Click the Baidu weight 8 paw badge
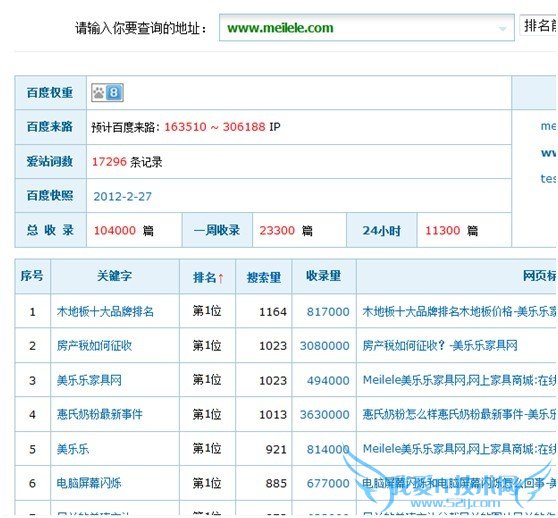558x518 pixels. pyautogui.click(x=107, y=93)
